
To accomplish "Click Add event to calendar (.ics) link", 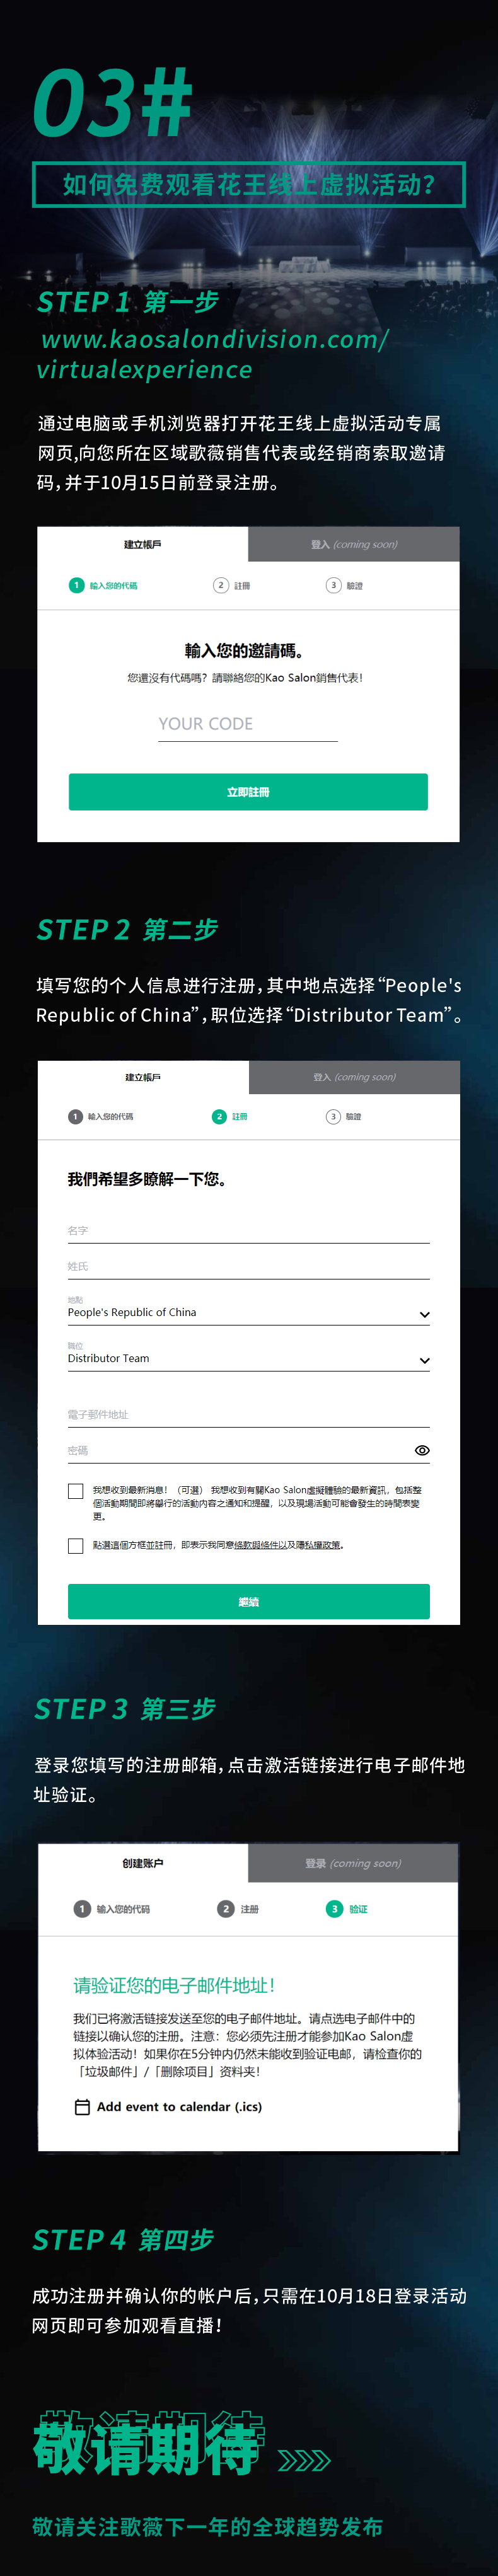I will tap(179, 2107).
